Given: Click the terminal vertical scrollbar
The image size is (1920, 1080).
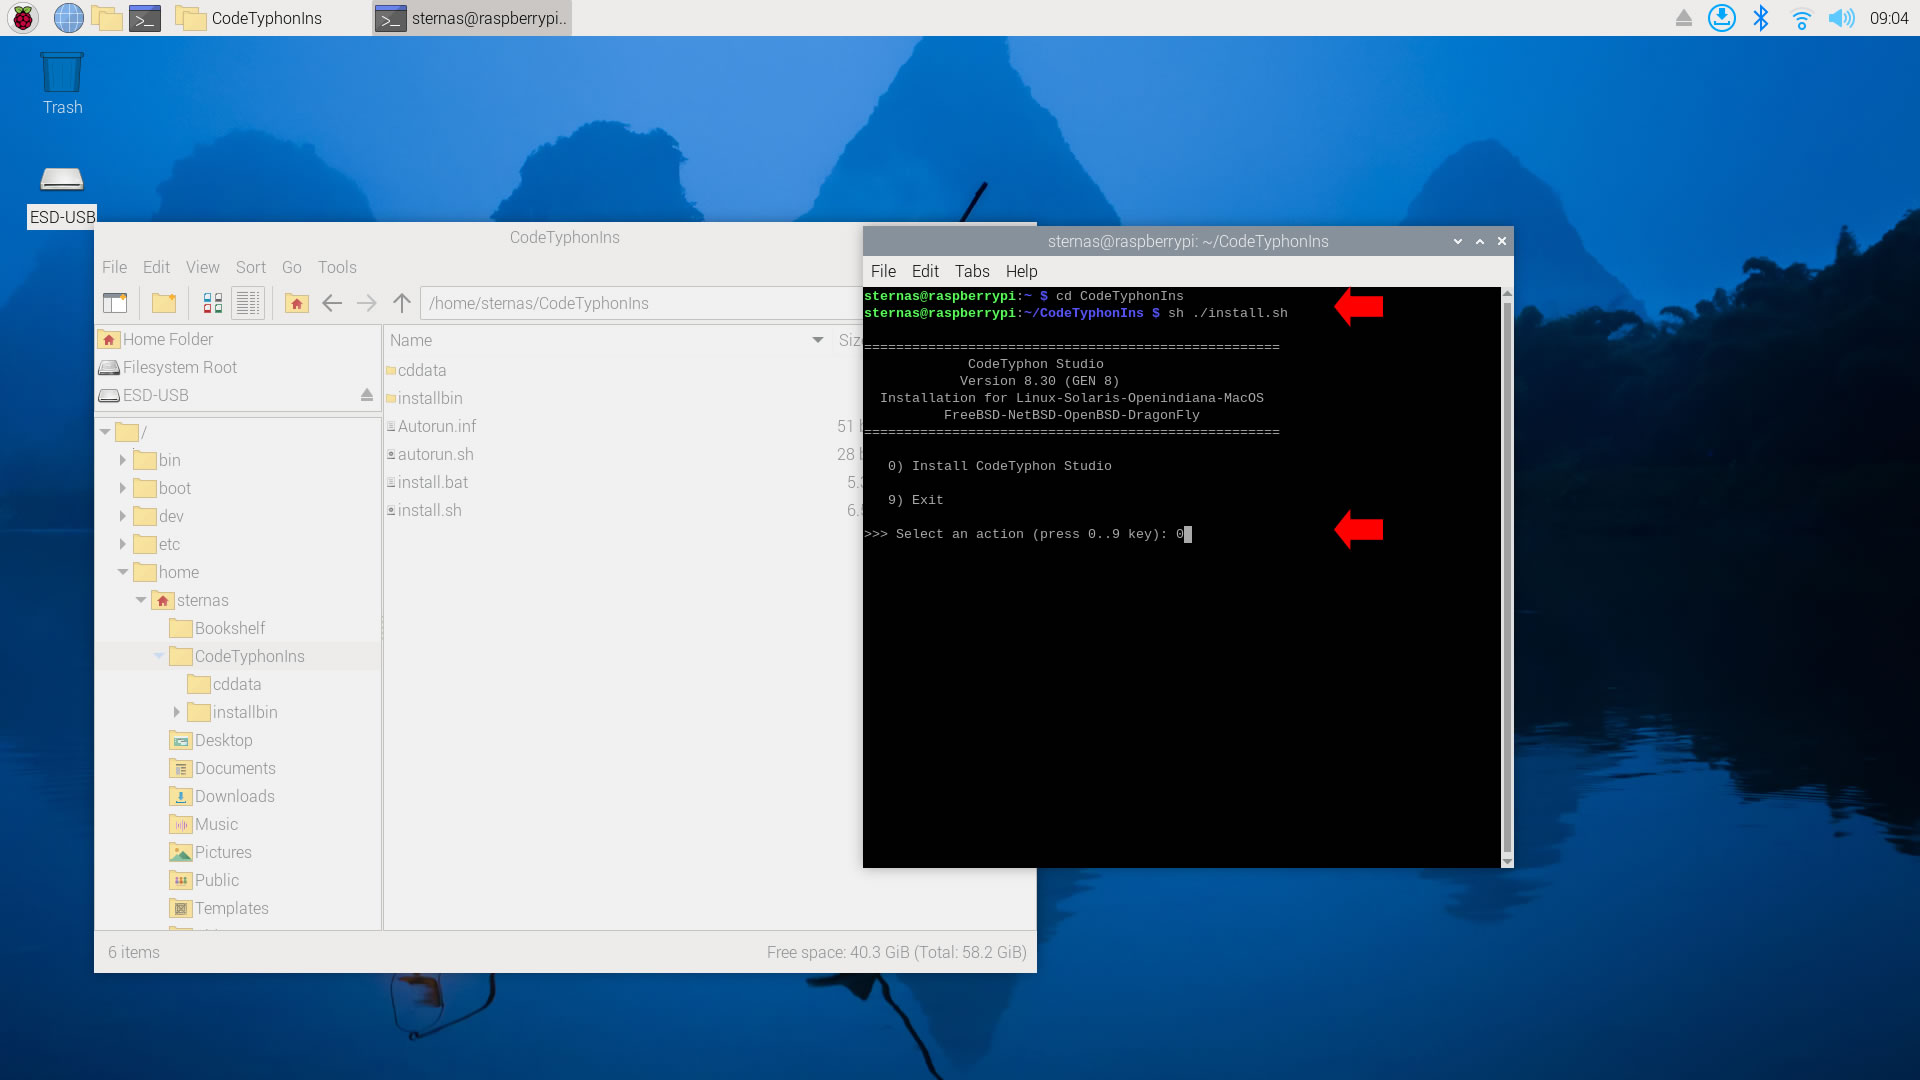Looking at the screenshot, I should pos(1507,577).
